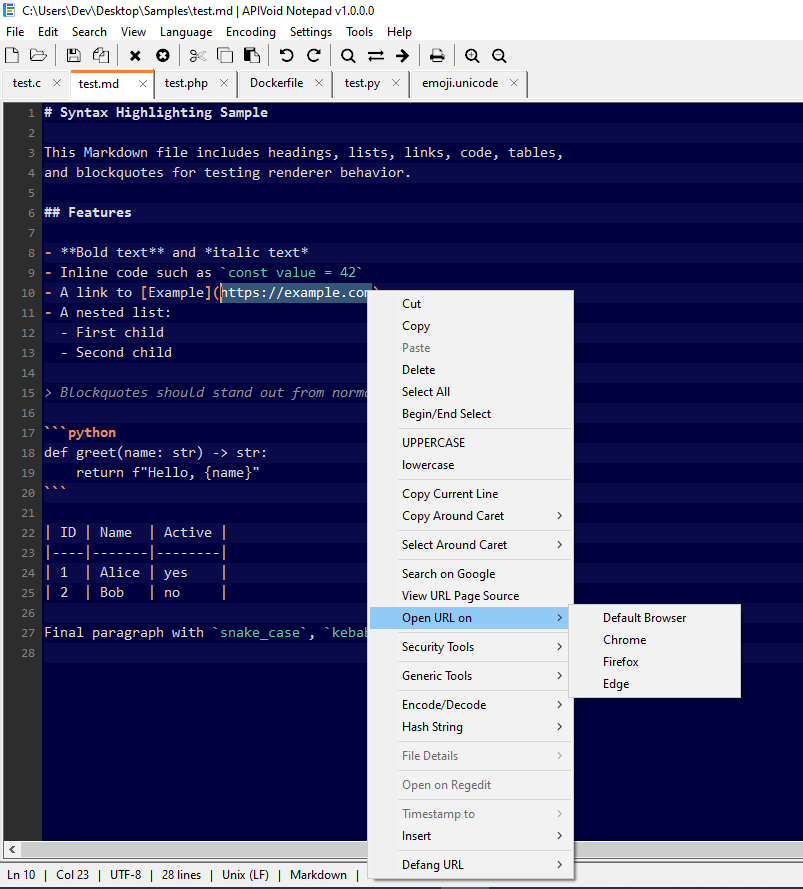The image size is (803, 889).
Task: Expand the Generic Tools submenu
Action: pos(471,676)
